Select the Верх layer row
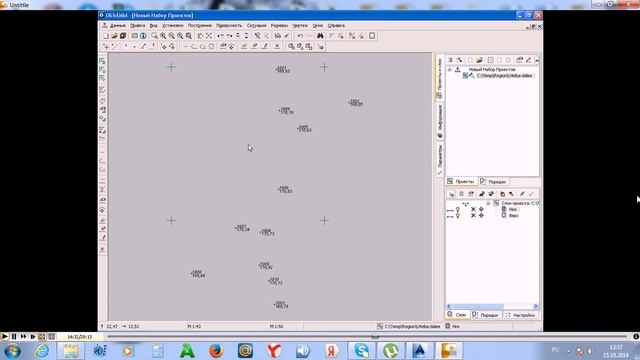640x360 pixels. (x=513, y=216)
